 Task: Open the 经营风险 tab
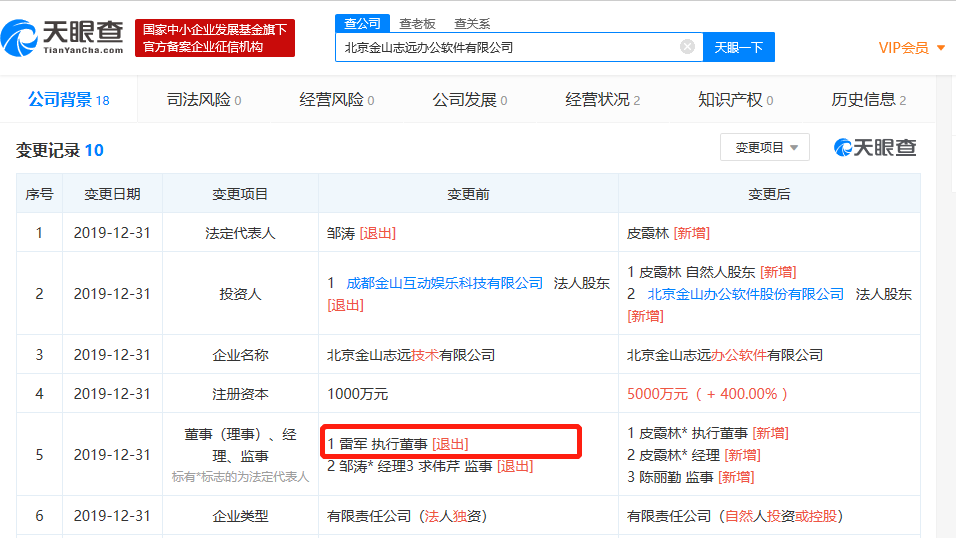[337, 99]
